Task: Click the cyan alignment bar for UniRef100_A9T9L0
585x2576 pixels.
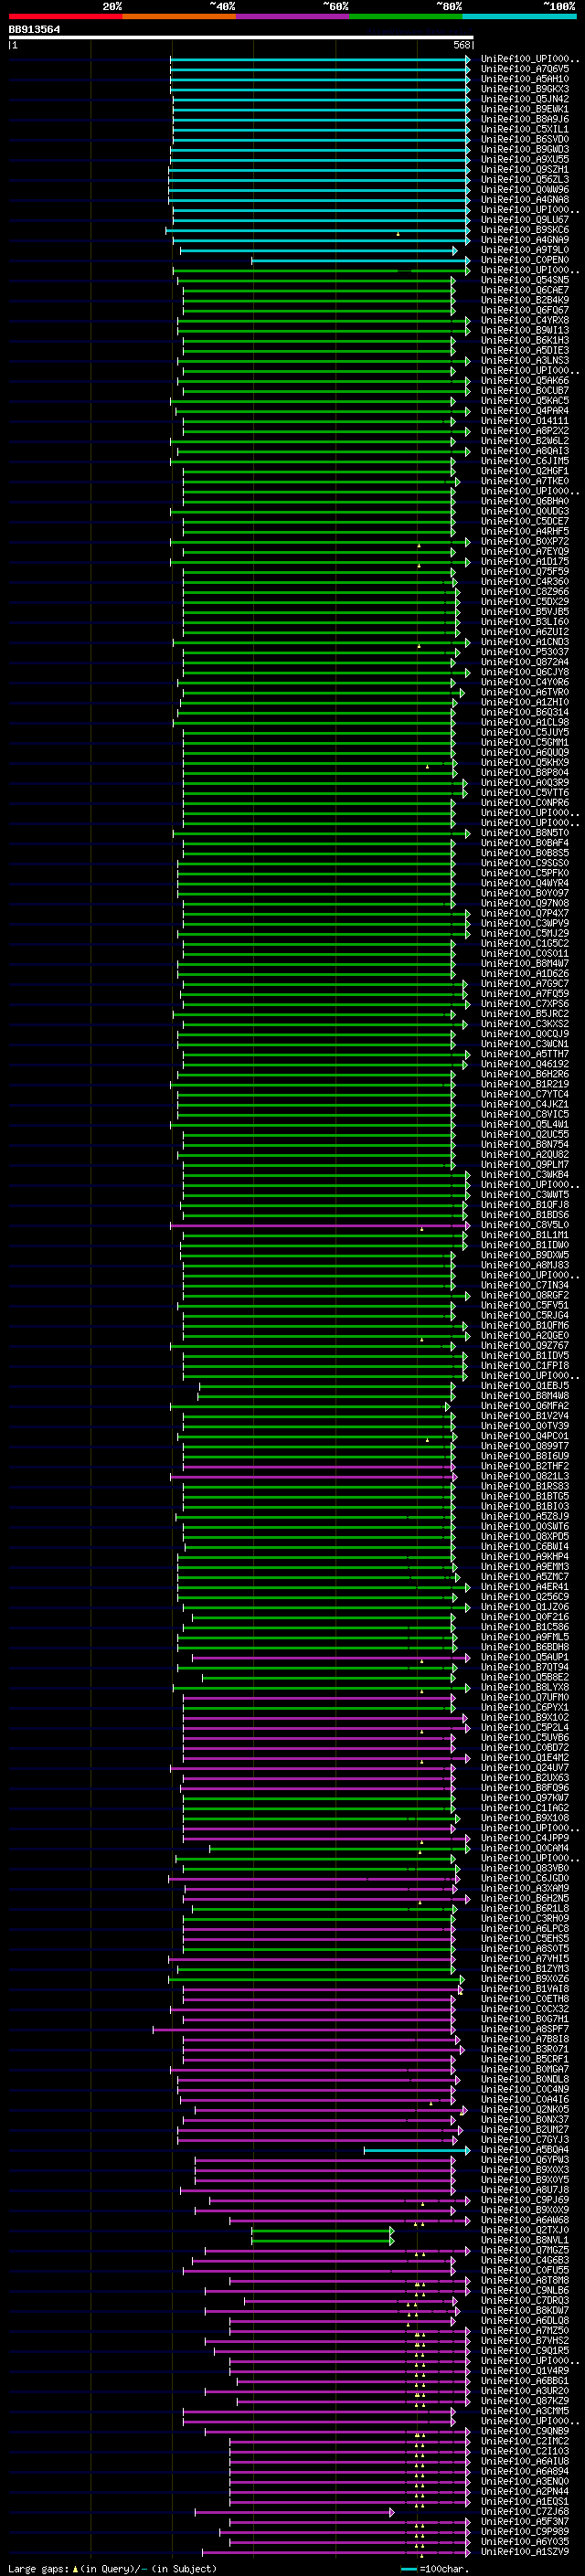Action: tap(318, 250)
